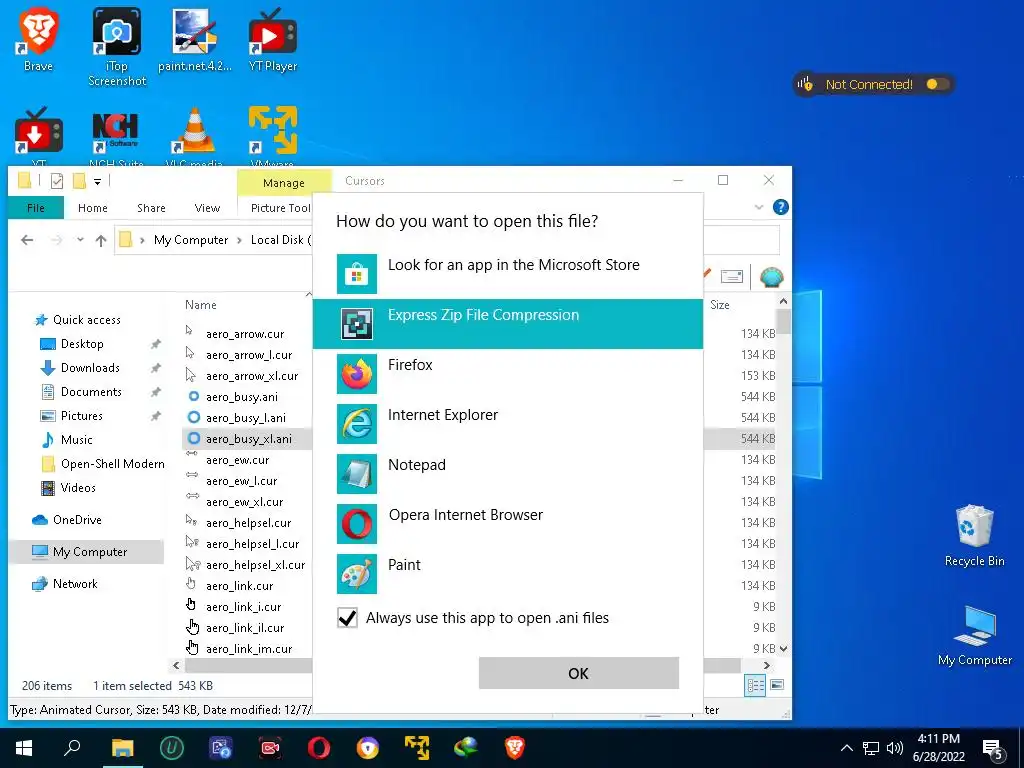
Task: Select the file aero_link_im.cur
Action: [x=249, y=649]
